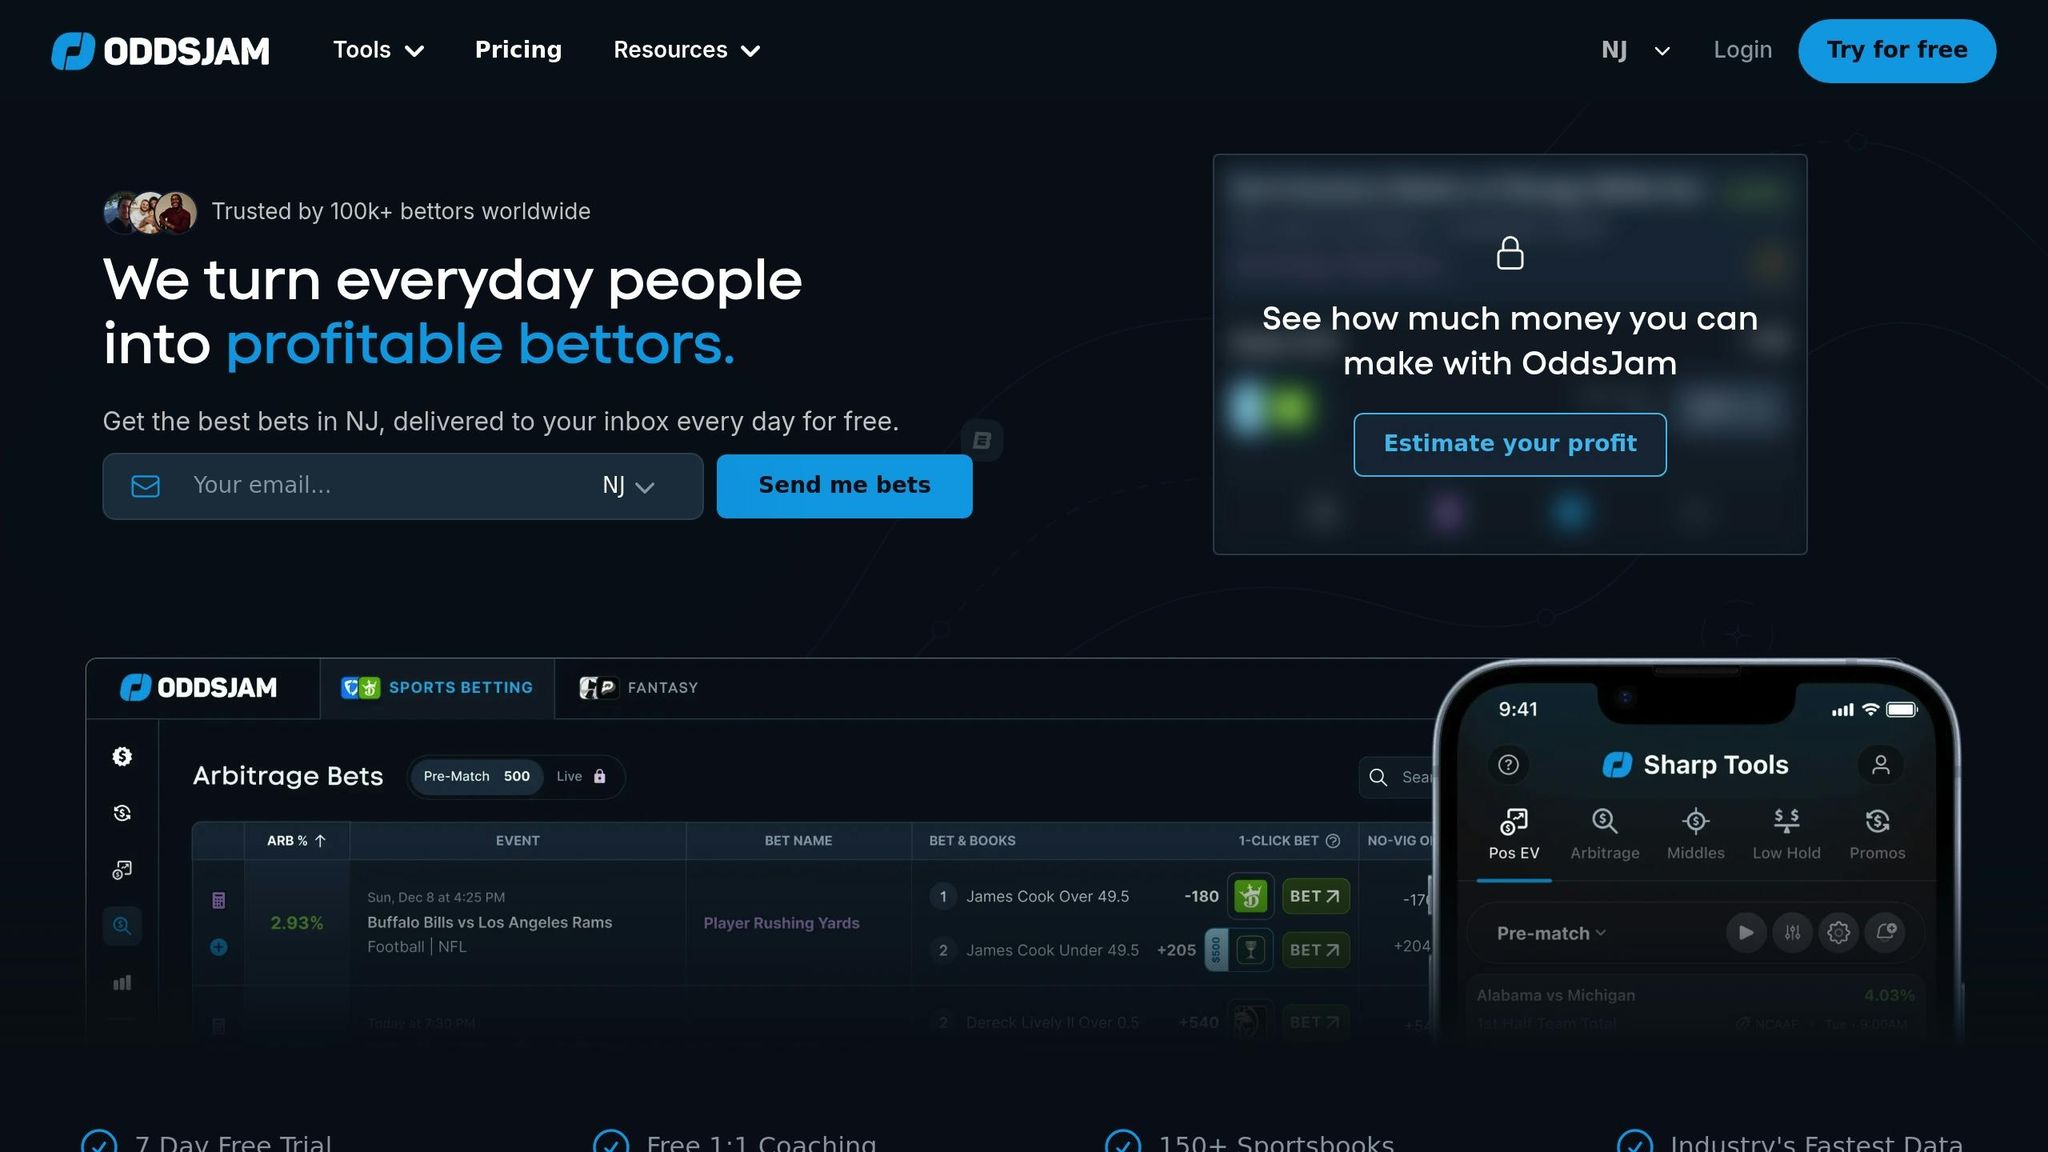
Task: Click the Player Rushing Yards bet name
Action: (x=781, y=923)
